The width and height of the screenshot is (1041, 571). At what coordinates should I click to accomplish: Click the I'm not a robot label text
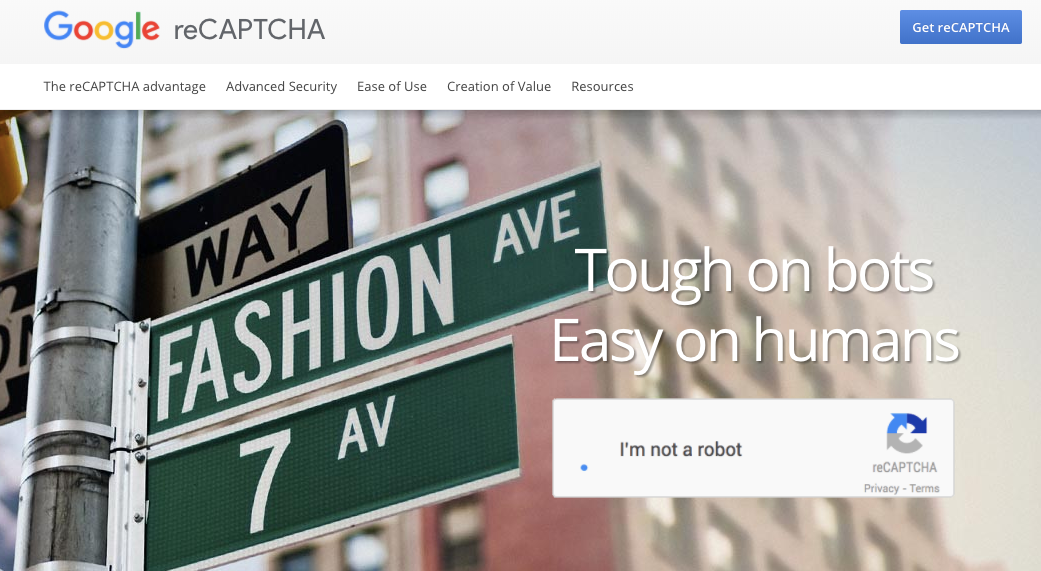coord(681,449)
